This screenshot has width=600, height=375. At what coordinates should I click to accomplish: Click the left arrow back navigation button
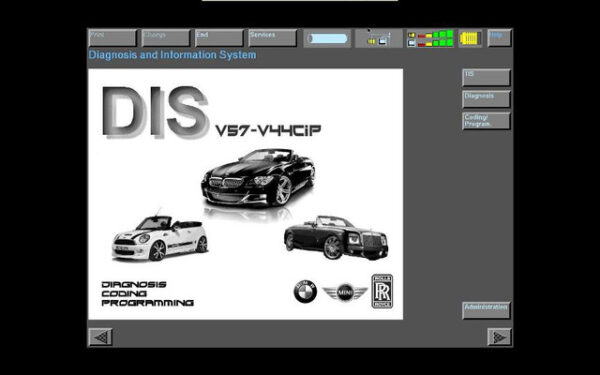(x=101, y=337)
